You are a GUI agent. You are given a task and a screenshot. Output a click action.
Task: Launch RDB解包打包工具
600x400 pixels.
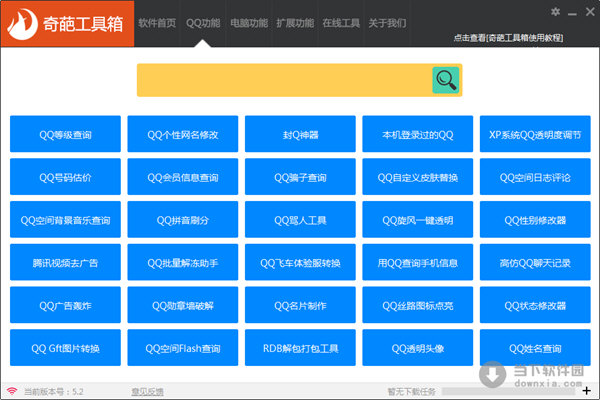point(300,348)
